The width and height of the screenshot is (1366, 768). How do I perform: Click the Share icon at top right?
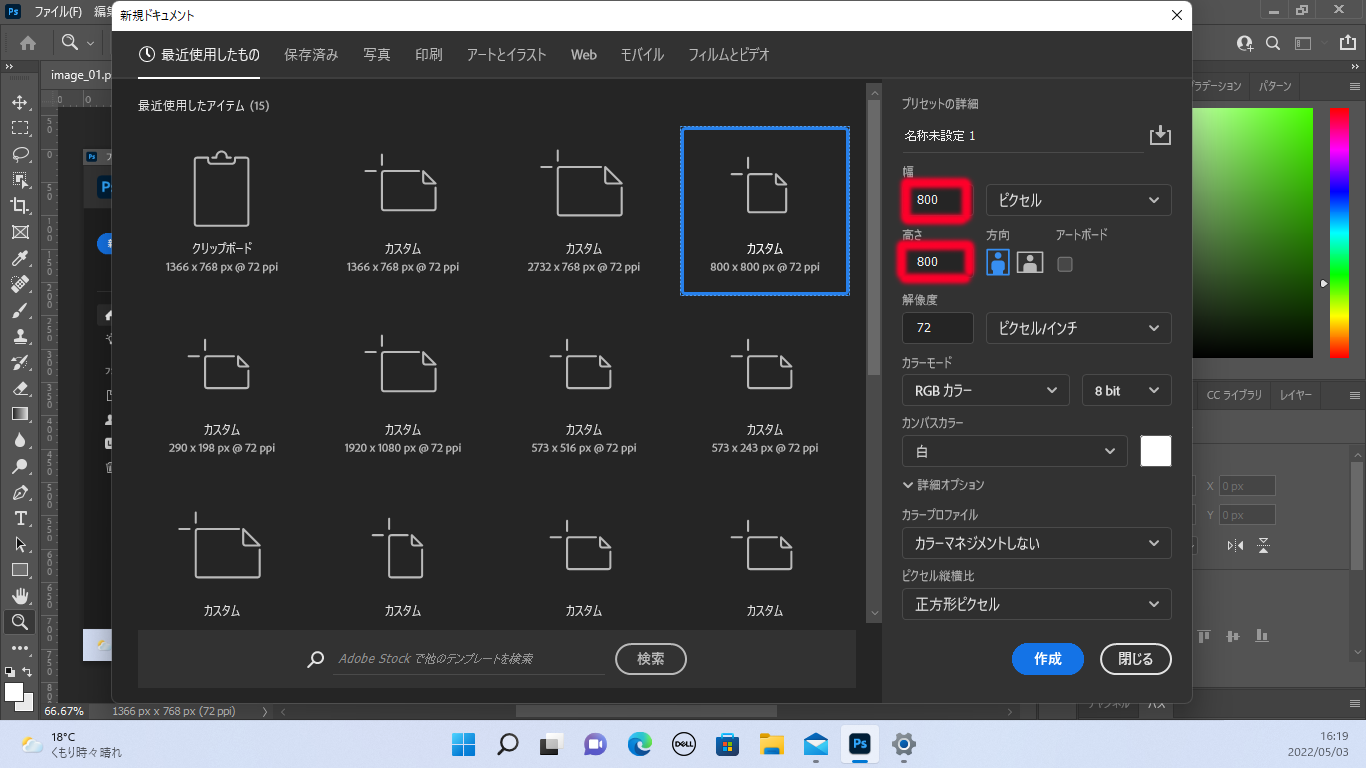(x=1346, y=43)
